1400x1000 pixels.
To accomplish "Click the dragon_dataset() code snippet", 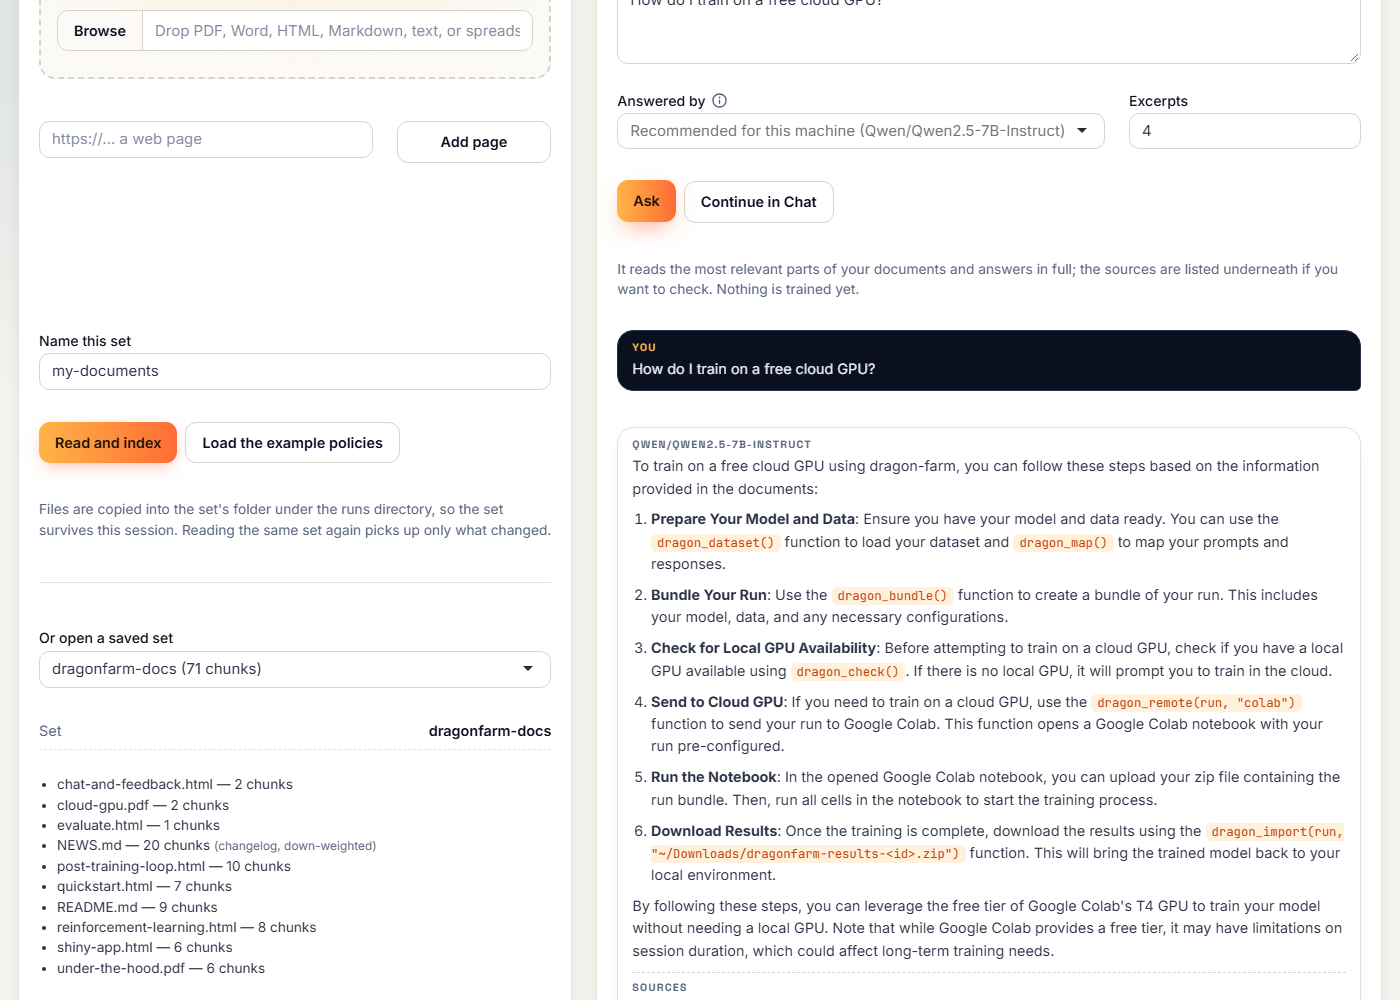I will coord(716,543).
